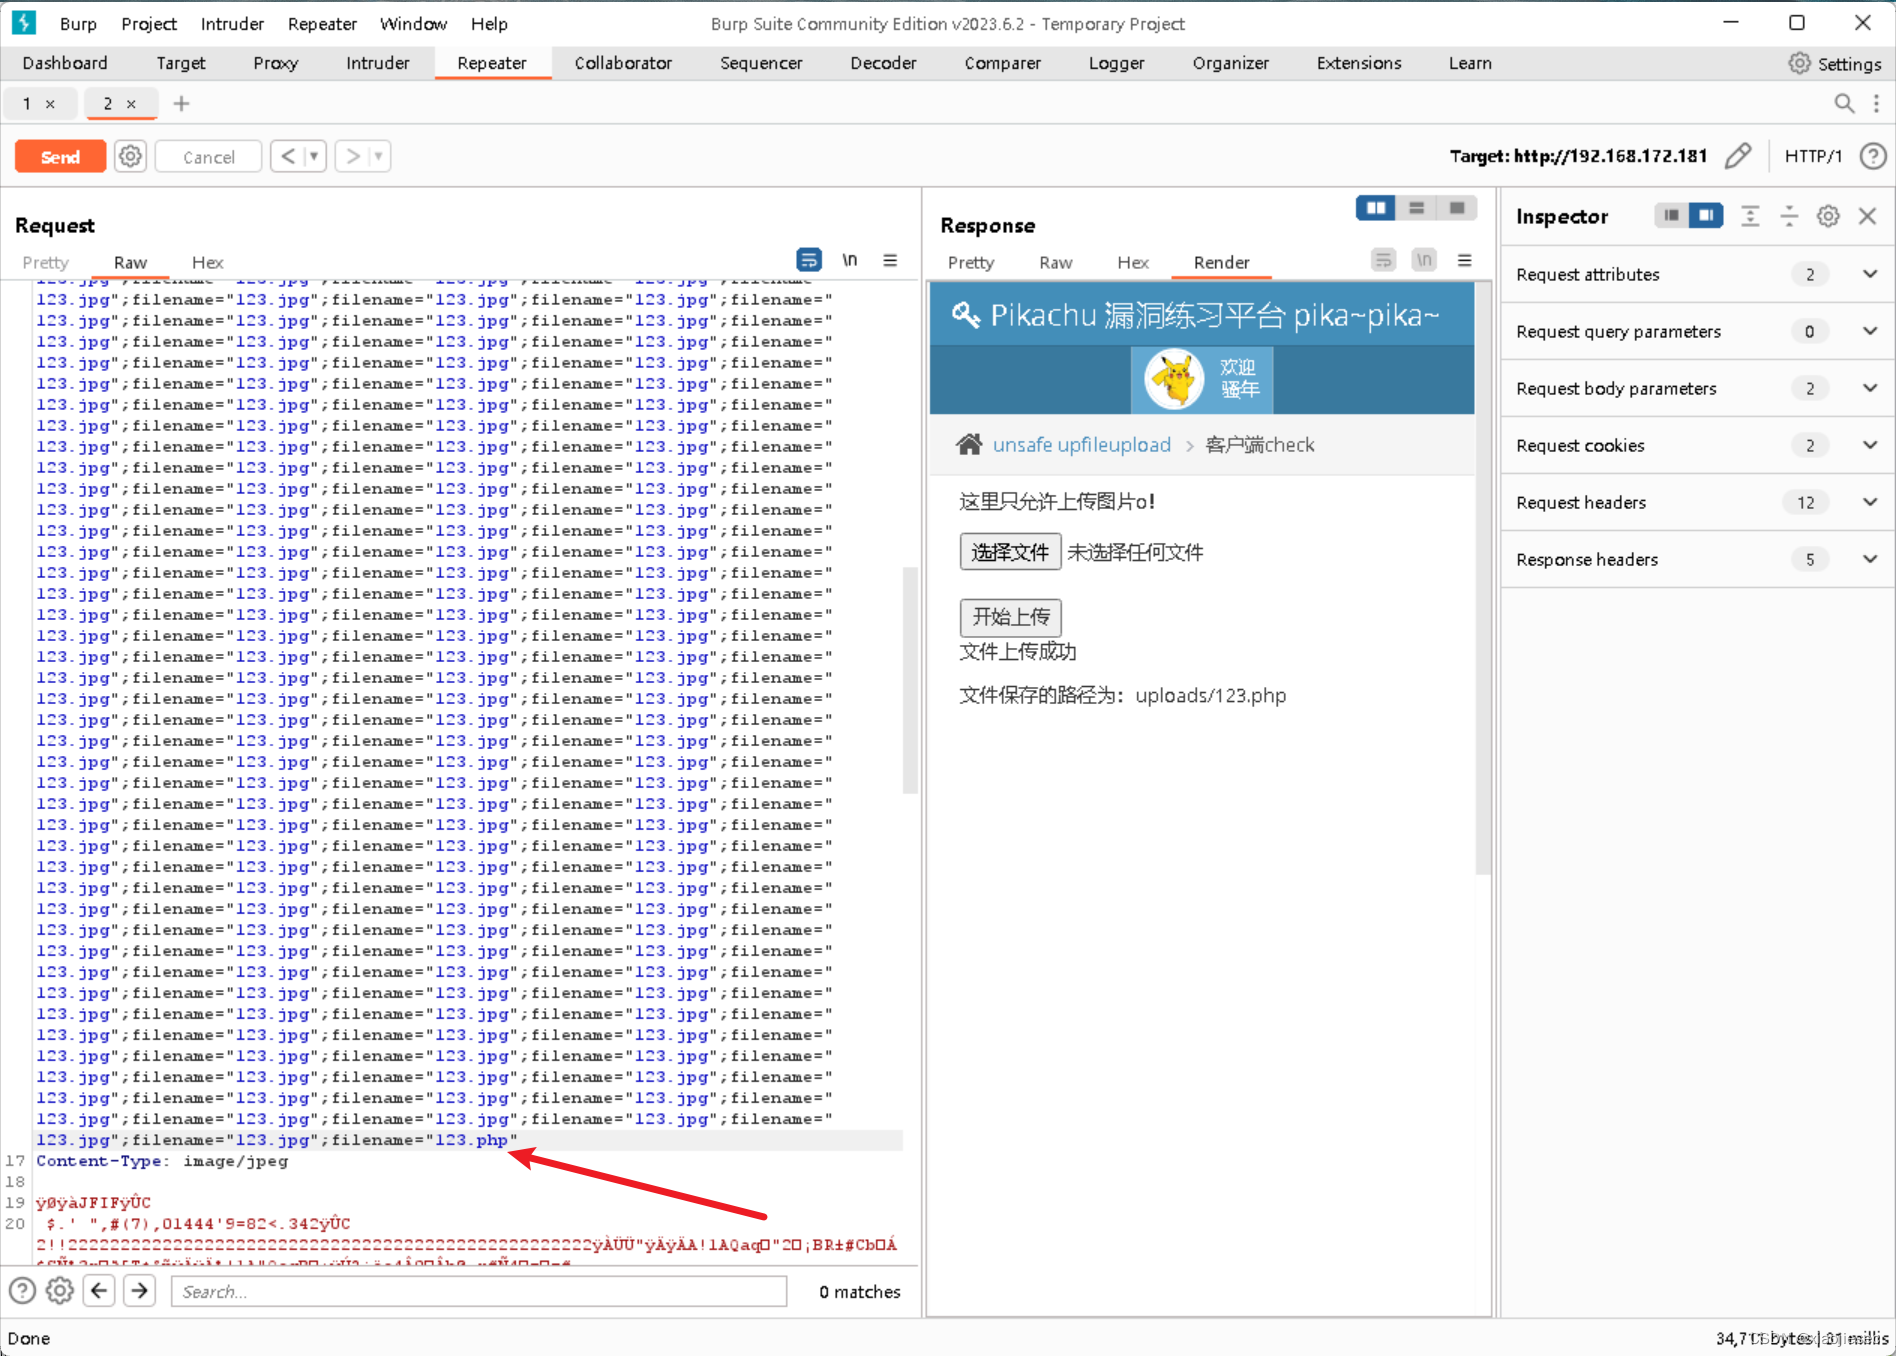
Task: Close the Inspector panel
Action: [x=1867, y=216]
